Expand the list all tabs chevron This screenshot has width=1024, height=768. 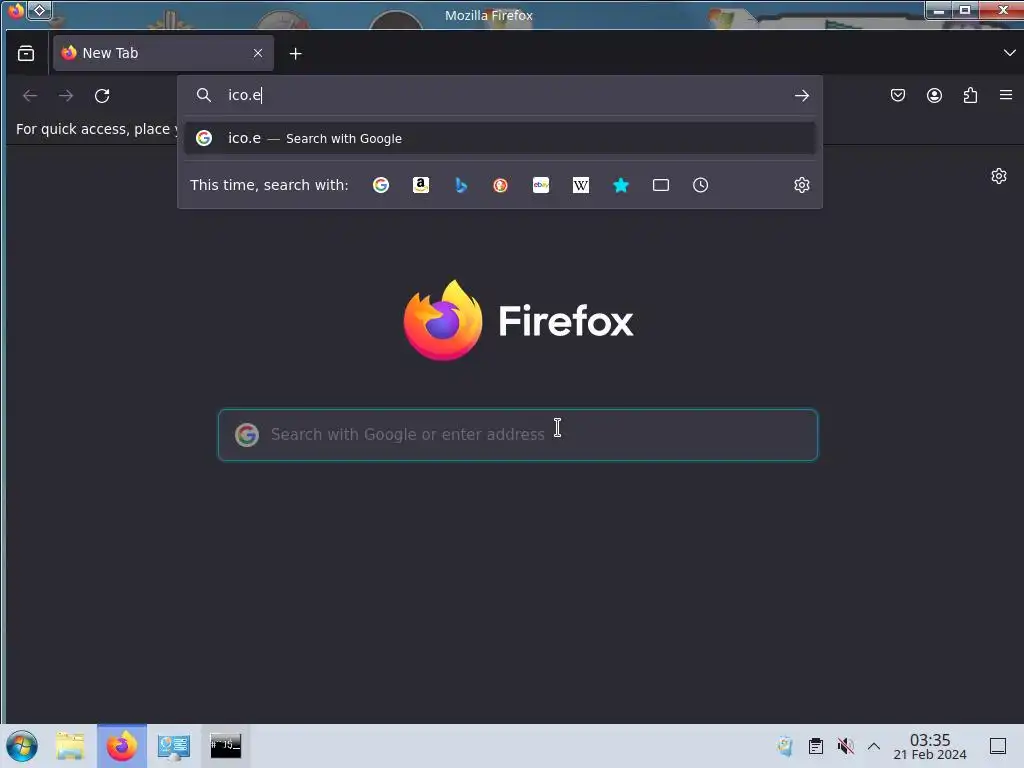1009,53
